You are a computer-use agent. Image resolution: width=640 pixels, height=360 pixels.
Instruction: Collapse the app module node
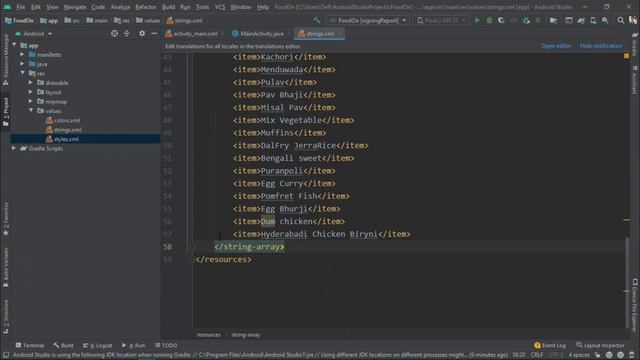(14, 45)
